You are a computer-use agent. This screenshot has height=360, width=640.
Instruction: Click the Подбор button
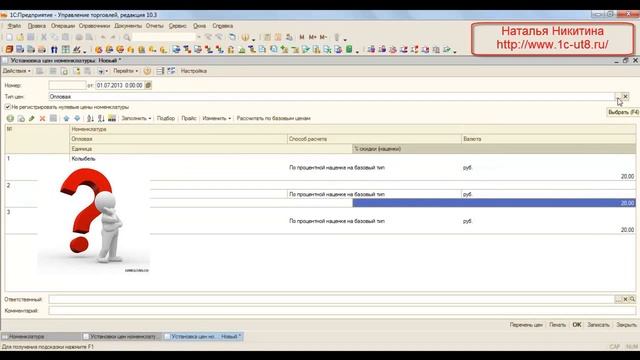pos(166,118)
